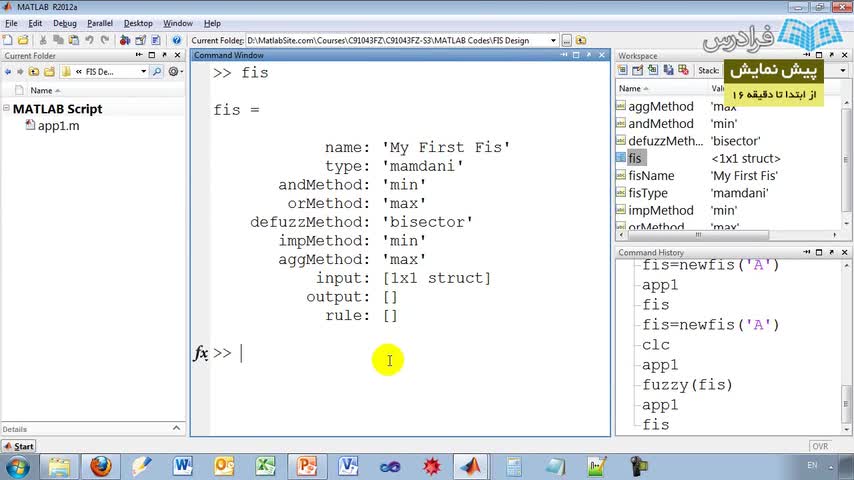Open MATLAB Help question mark icon
Image resolution: width=854 pixels, height=480 pixels.
(x=176, y=40)
